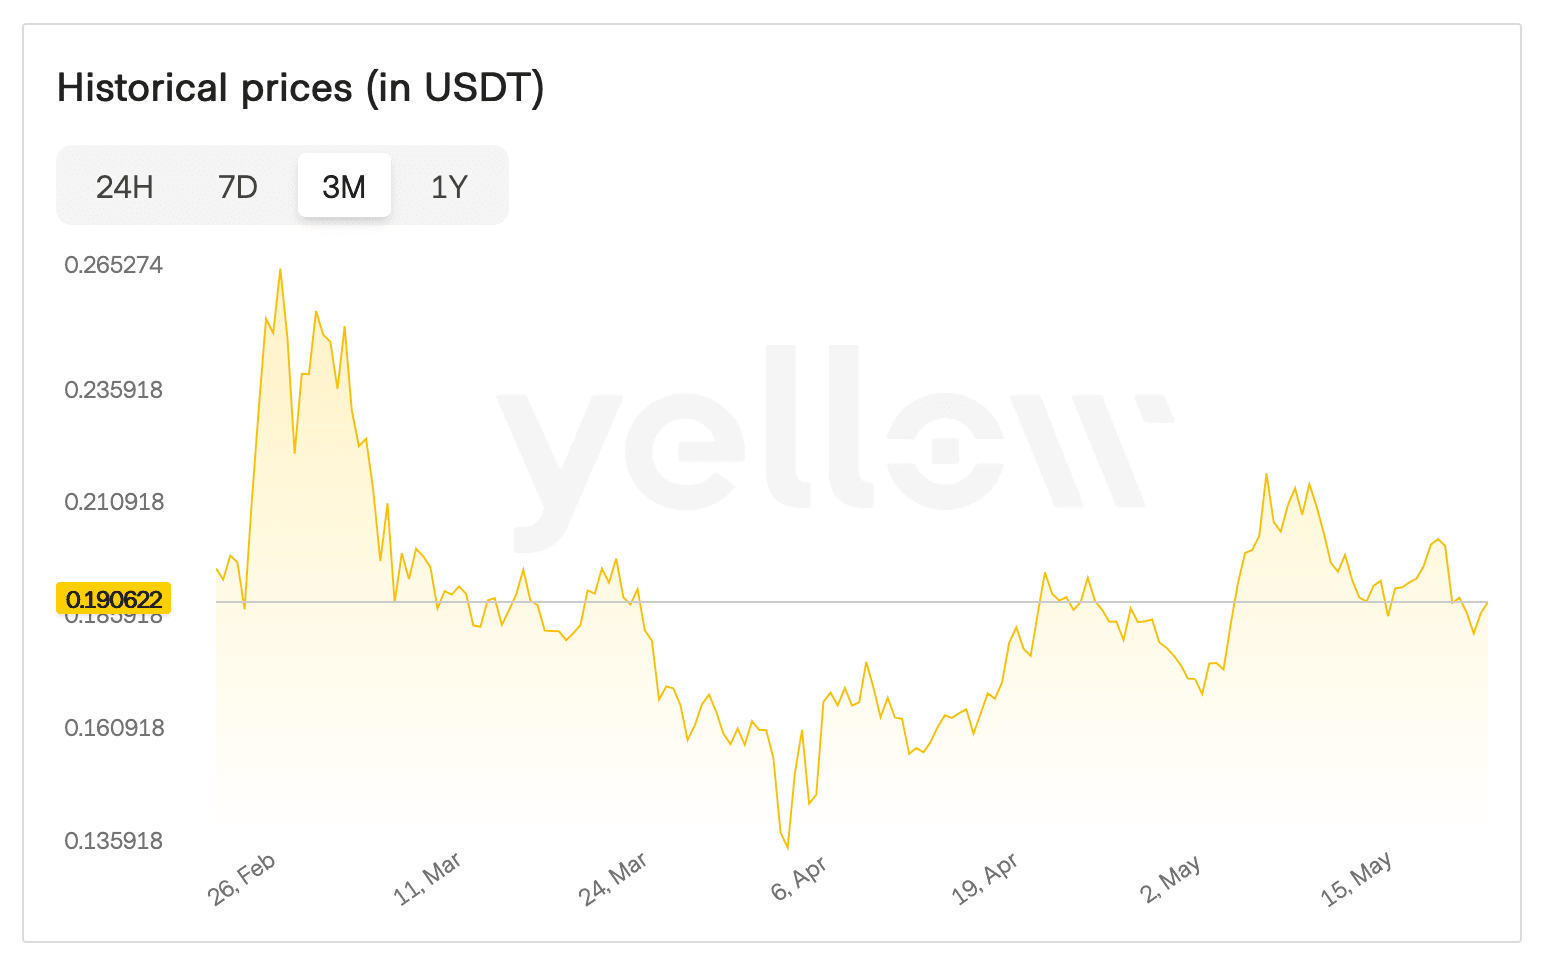
Task: Switch to the 24H time range tab
Action: [x=124, y=186]
